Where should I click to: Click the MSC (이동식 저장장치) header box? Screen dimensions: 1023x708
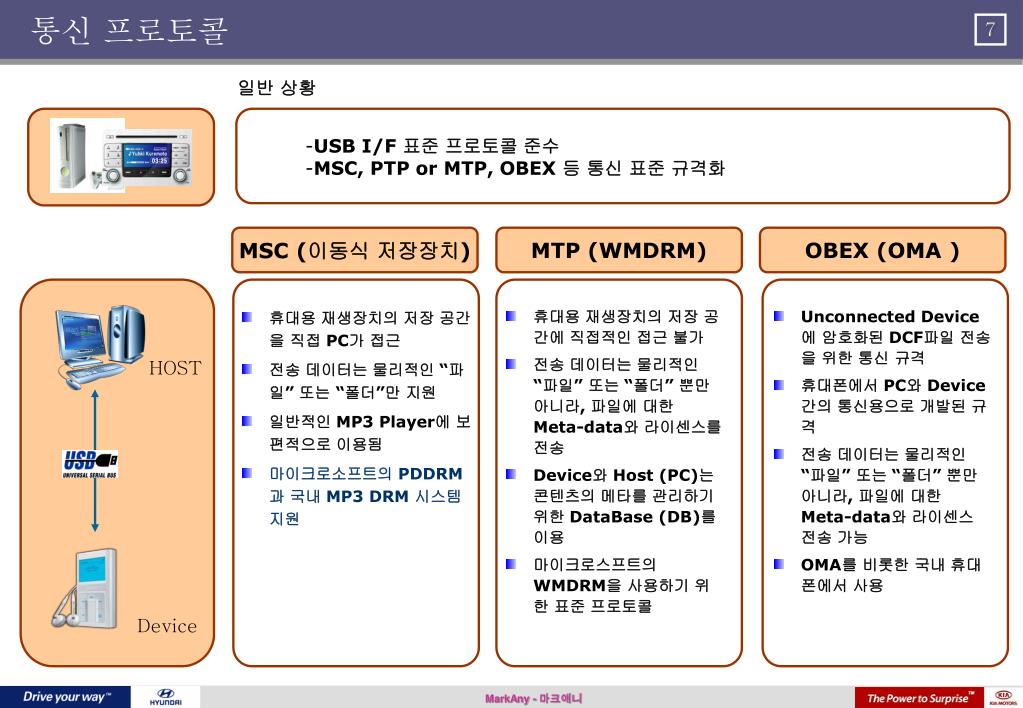[x=355, y=250]
